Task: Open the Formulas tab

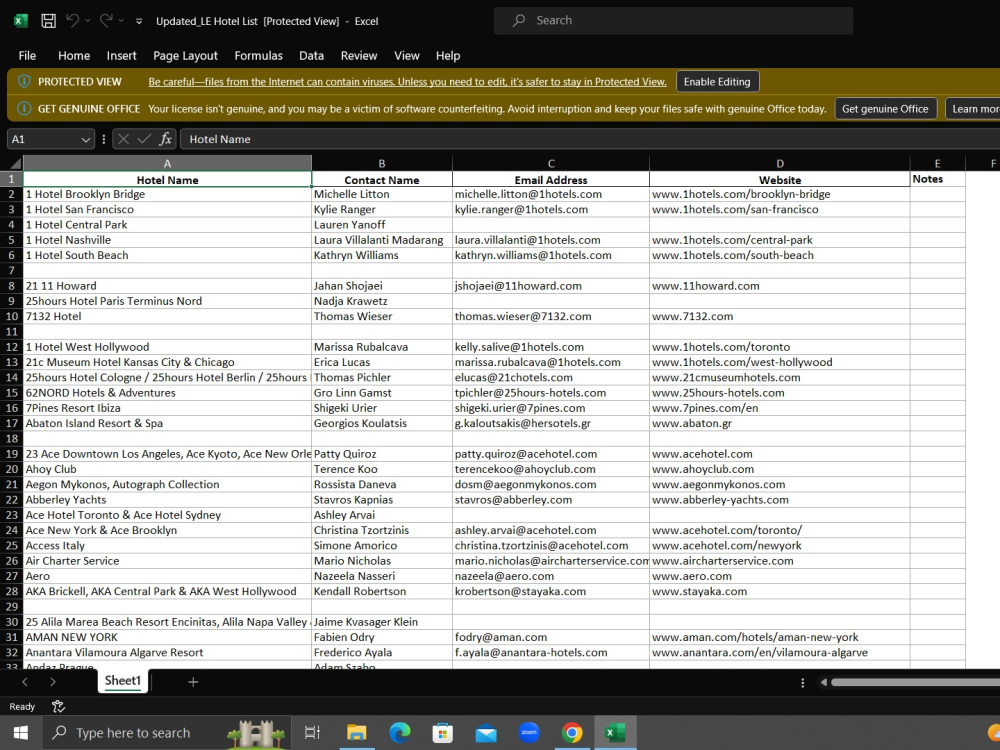Action: click(x=258, y=55)
